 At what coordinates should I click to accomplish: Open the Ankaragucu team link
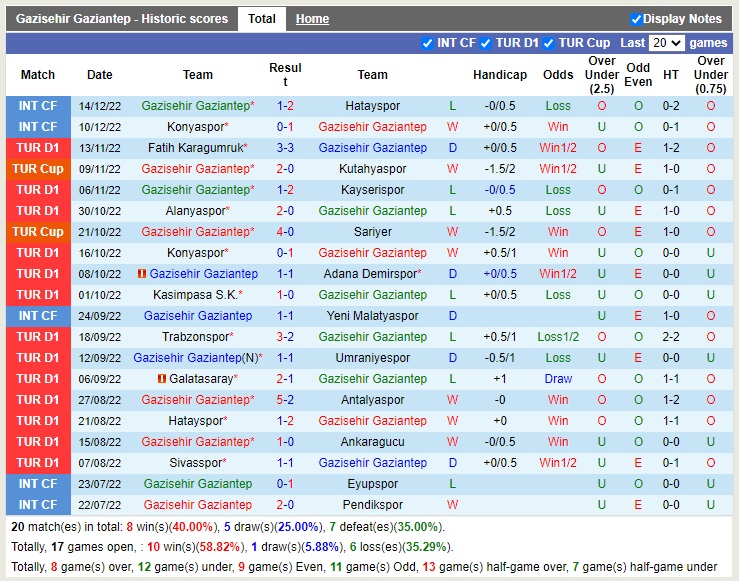372,442
